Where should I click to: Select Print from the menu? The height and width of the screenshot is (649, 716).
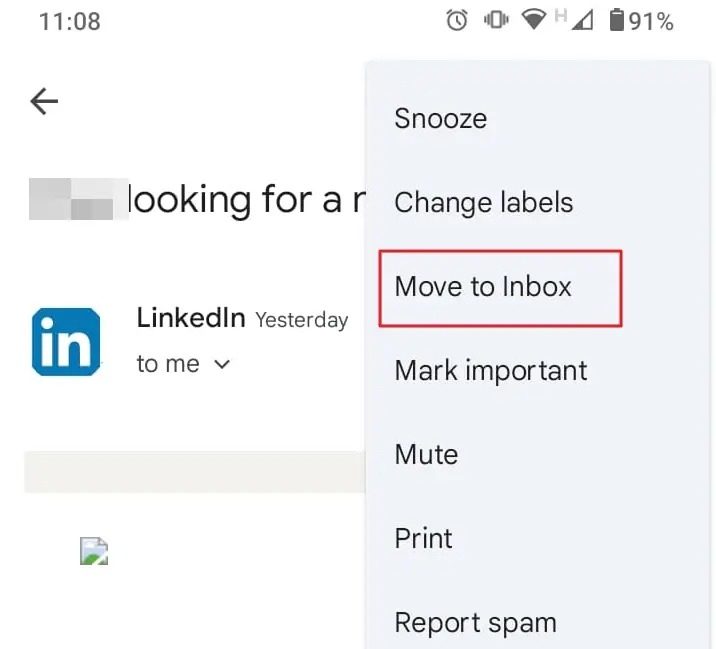(424, 539)
